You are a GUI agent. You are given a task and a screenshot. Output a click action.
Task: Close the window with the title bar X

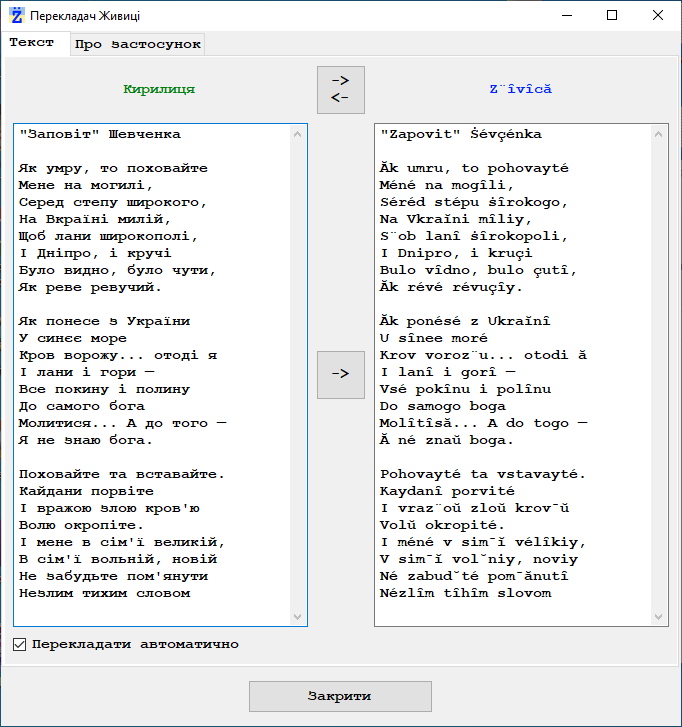tap(657, 15)
